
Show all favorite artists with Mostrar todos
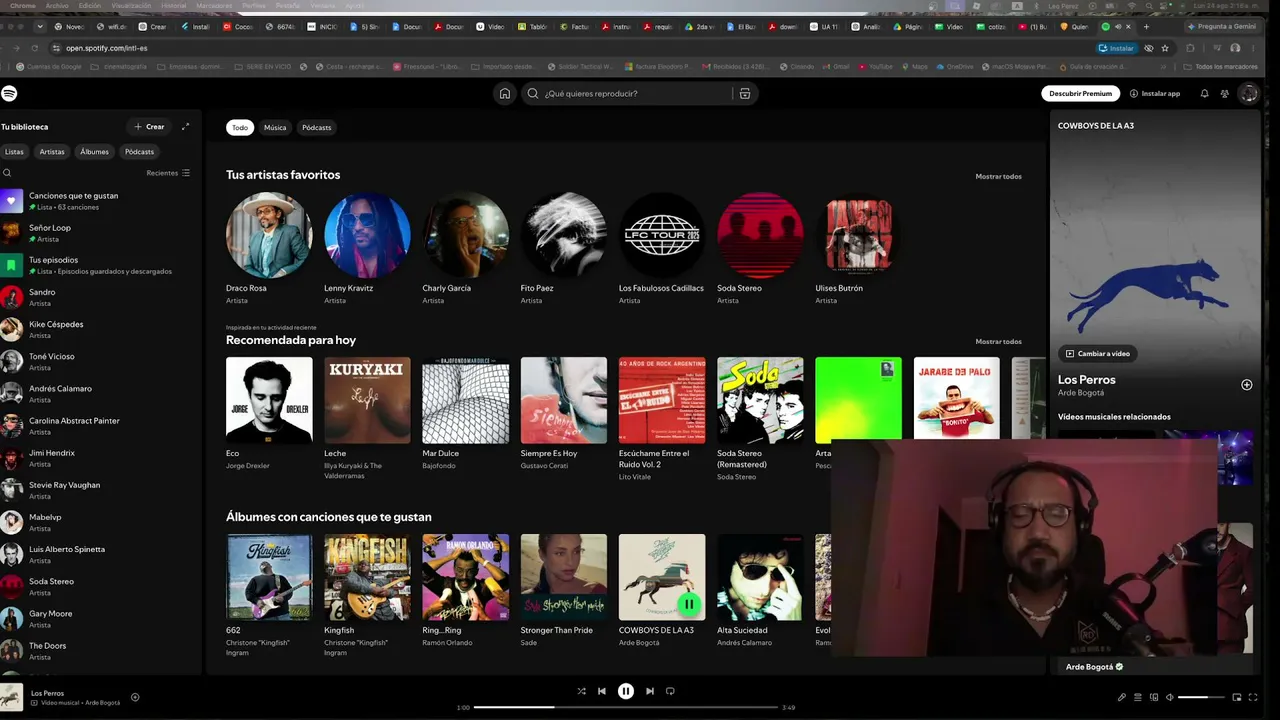coord(998,176)
